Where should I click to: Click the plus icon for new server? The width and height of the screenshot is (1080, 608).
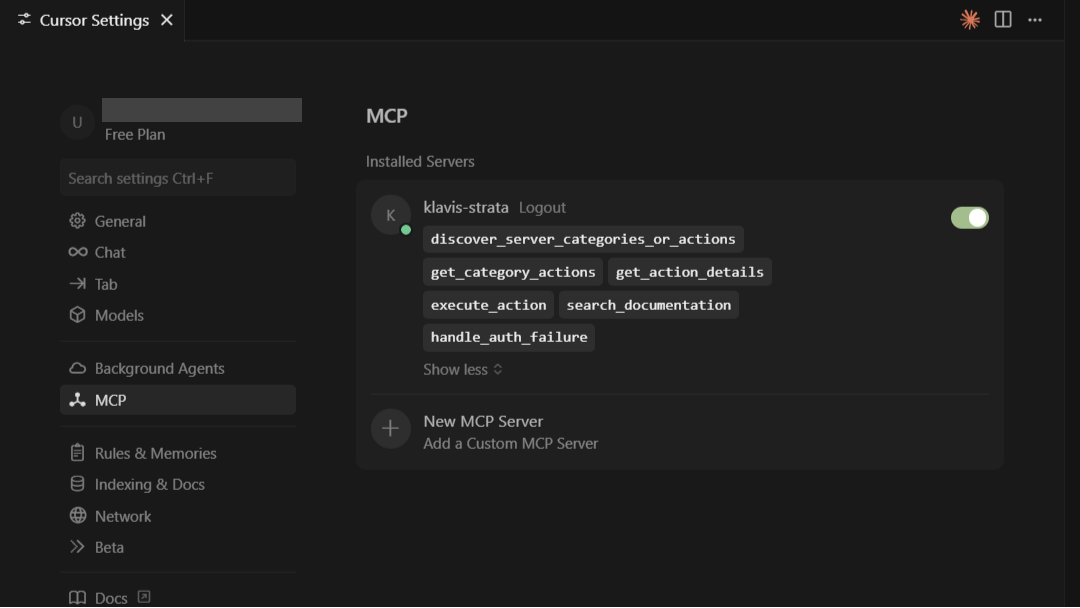coord(391,429)
